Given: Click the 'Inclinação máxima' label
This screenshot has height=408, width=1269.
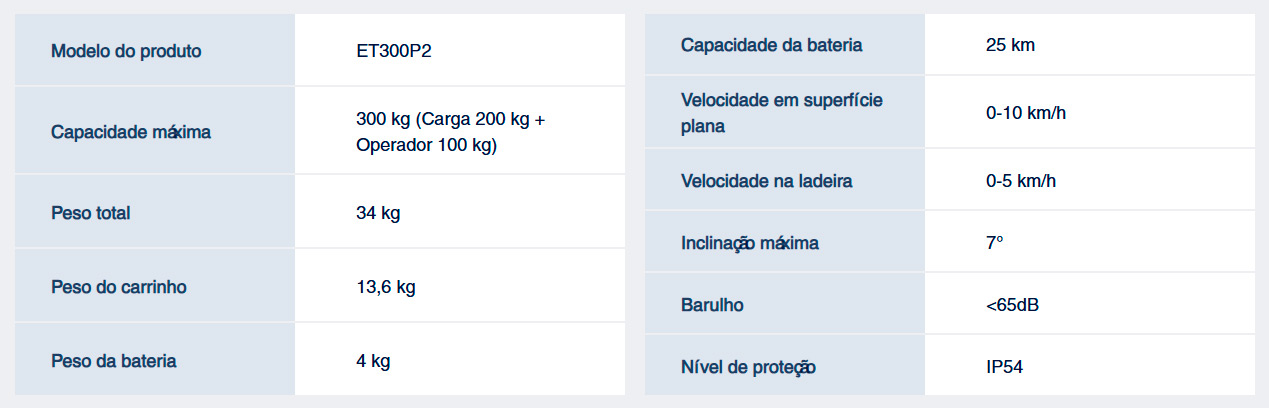Looking at the screenshot, I should click(x=750, y=243).
